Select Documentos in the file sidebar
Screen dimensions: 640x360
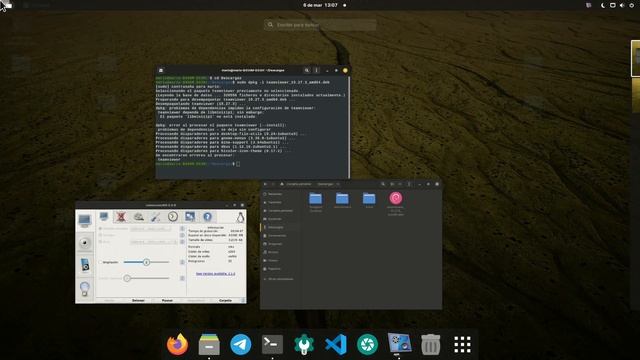pos(280,236)
